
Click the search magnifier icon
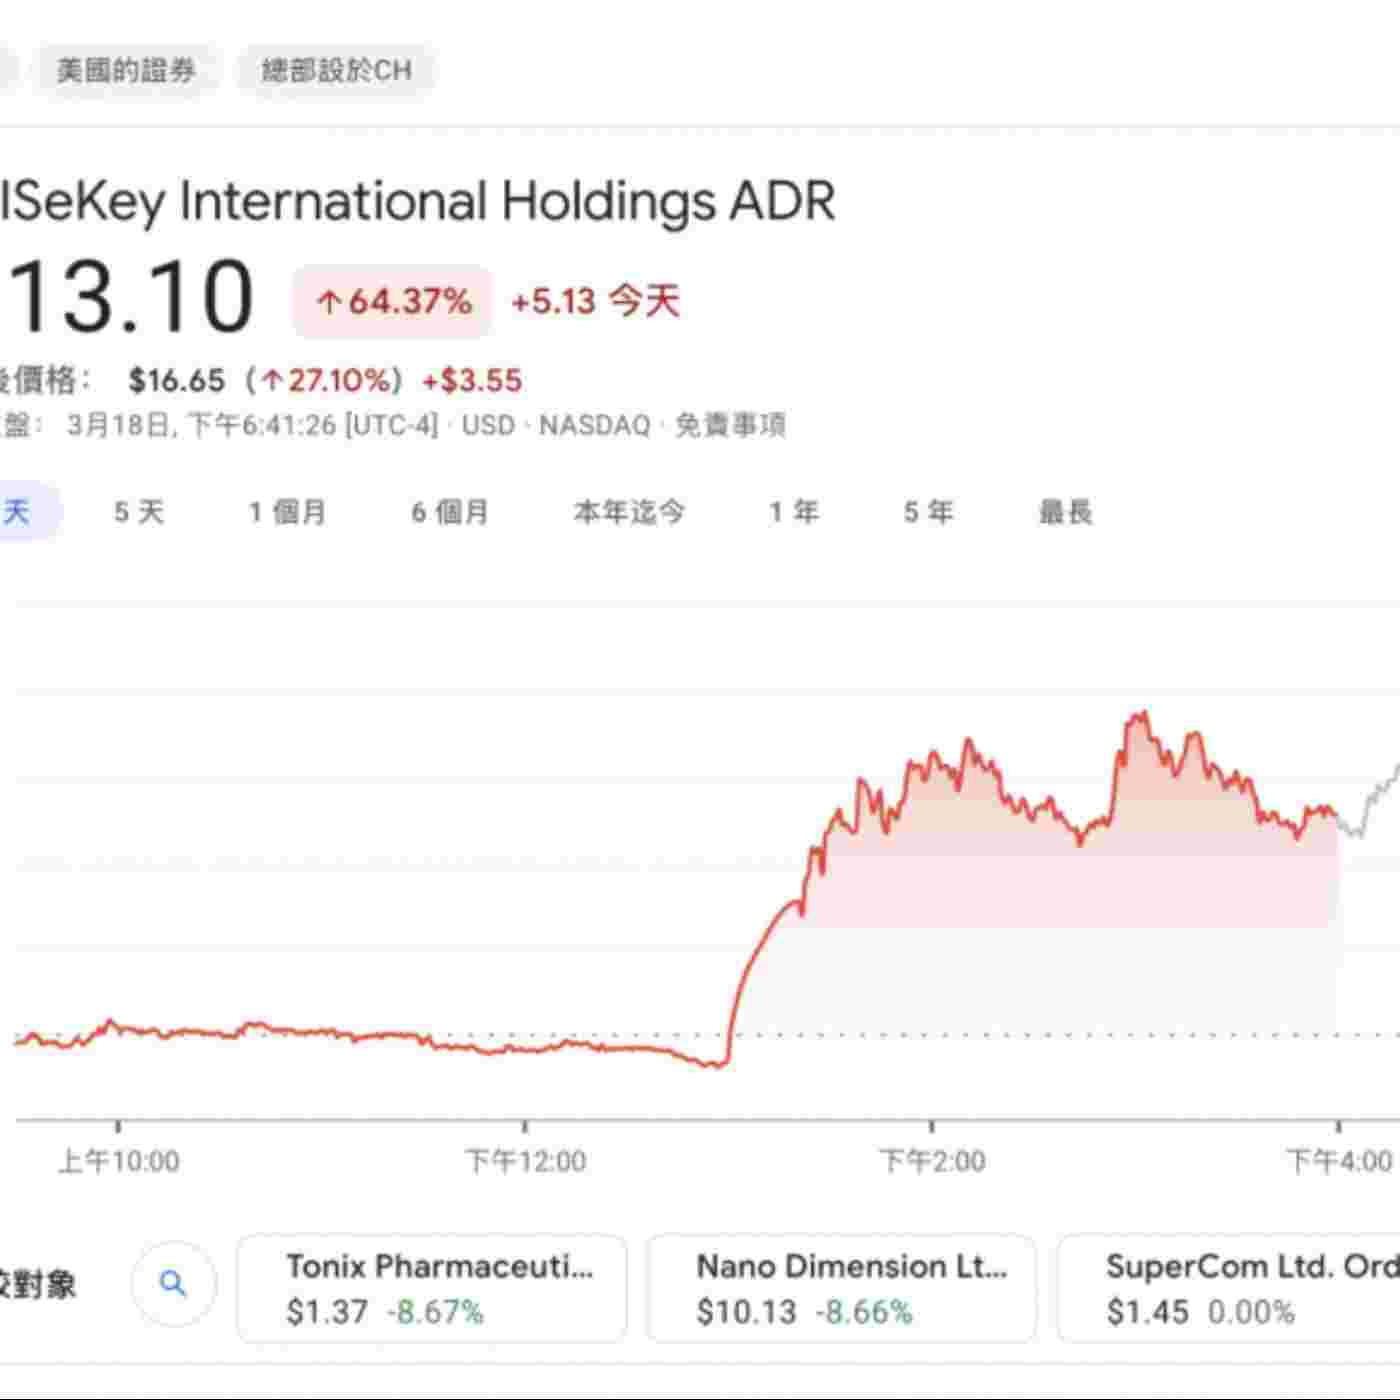pos(173,1284)
